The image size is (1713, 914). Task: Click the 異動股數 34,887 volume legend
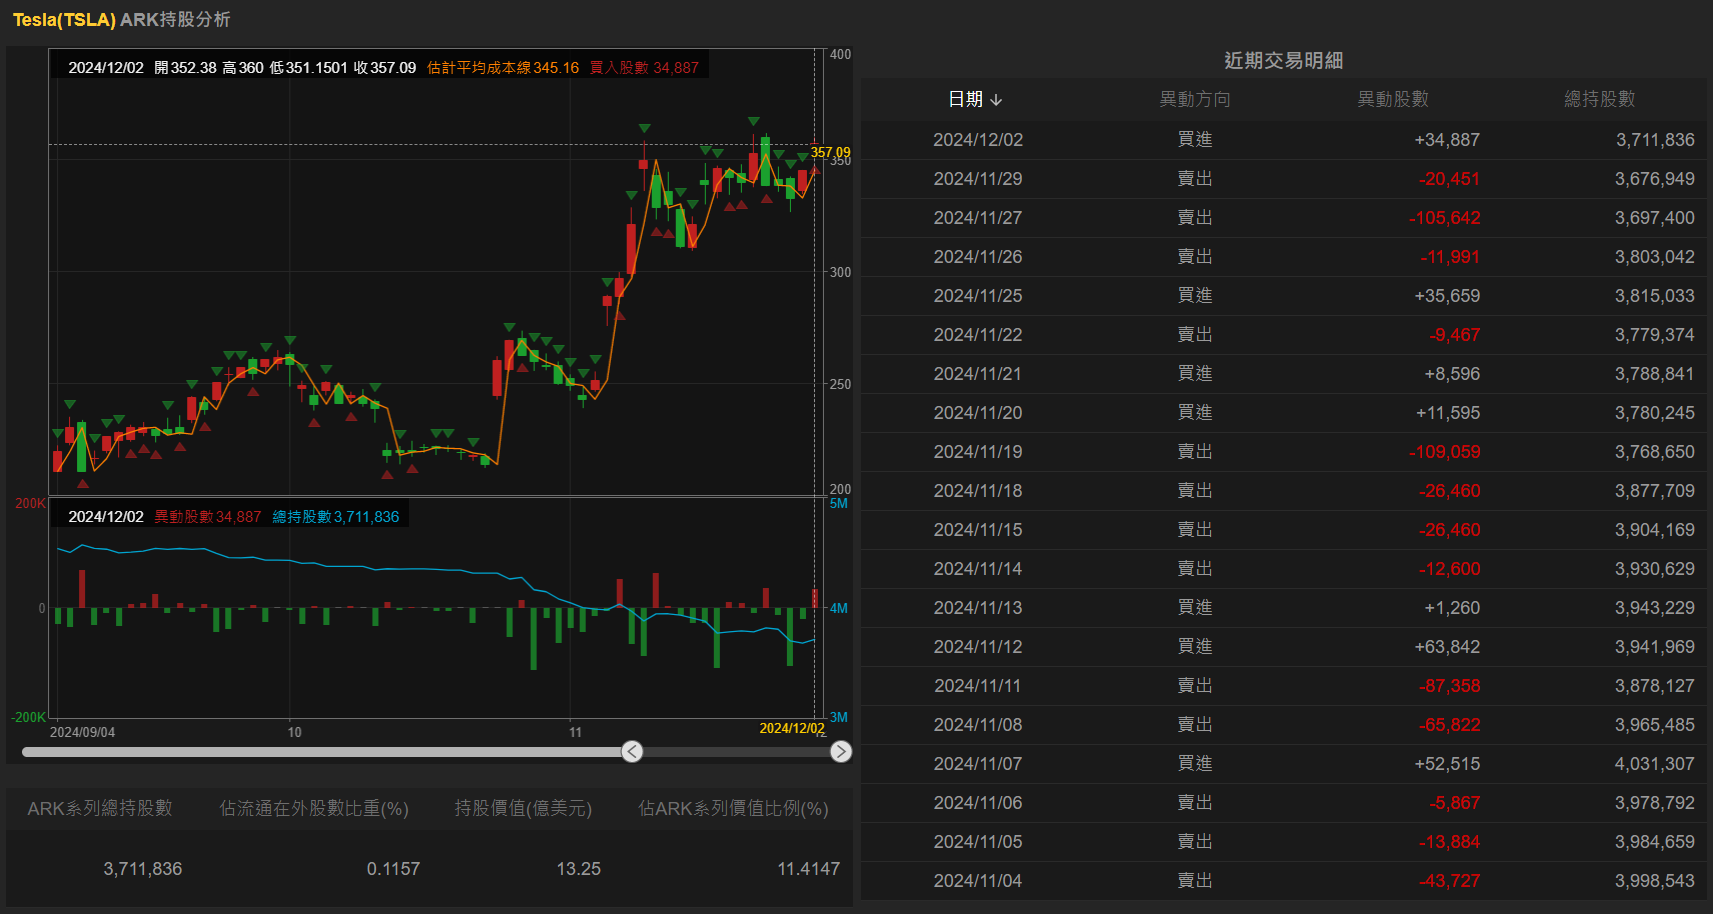[x=207, y=517]
